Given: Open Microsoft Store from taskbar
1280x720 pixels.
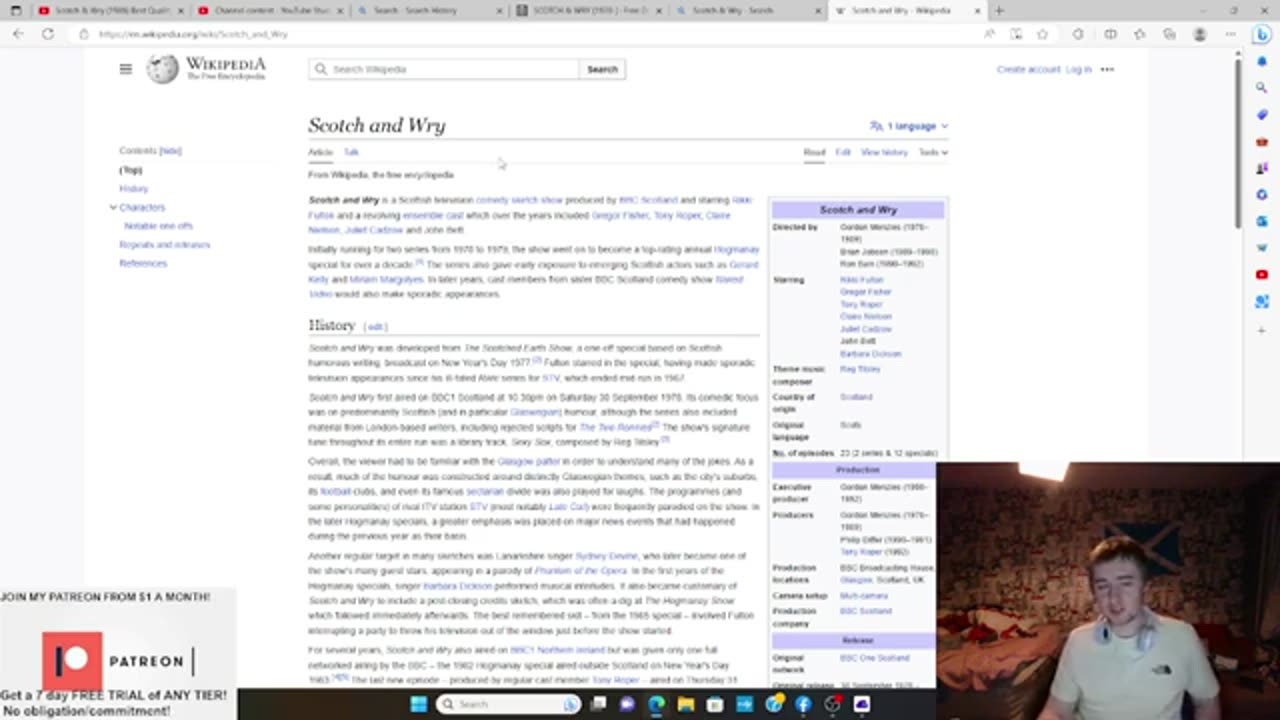Looking at the screenshot, I should pos(715,704).
